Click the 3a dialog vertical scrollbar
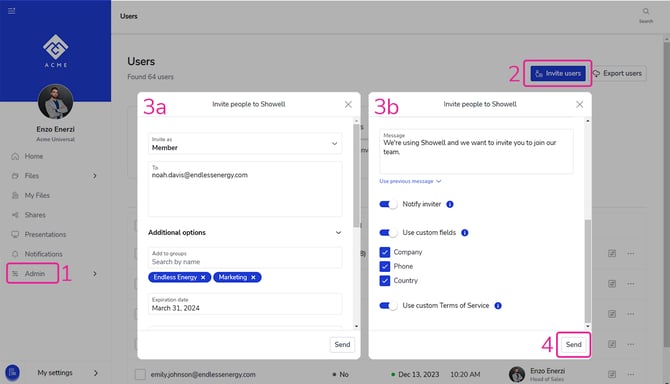670x384 pixels. click(356, 175)
